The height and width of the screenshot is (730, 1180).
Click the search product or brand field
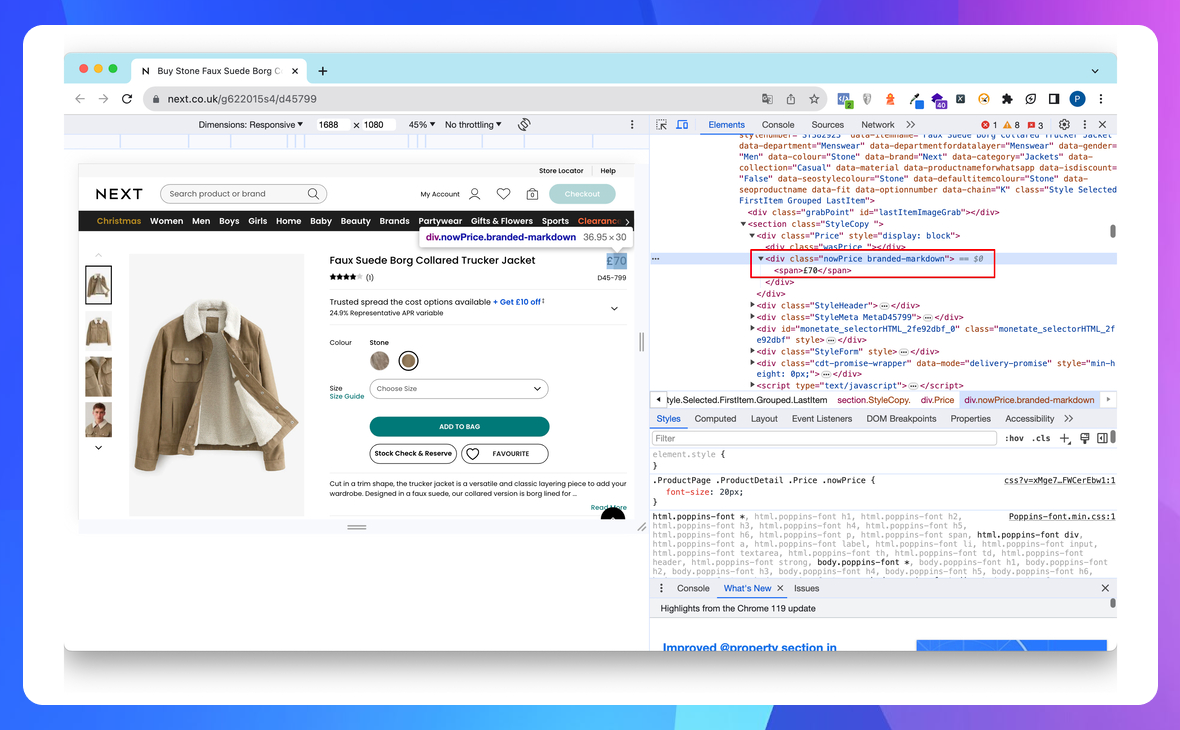240,193
